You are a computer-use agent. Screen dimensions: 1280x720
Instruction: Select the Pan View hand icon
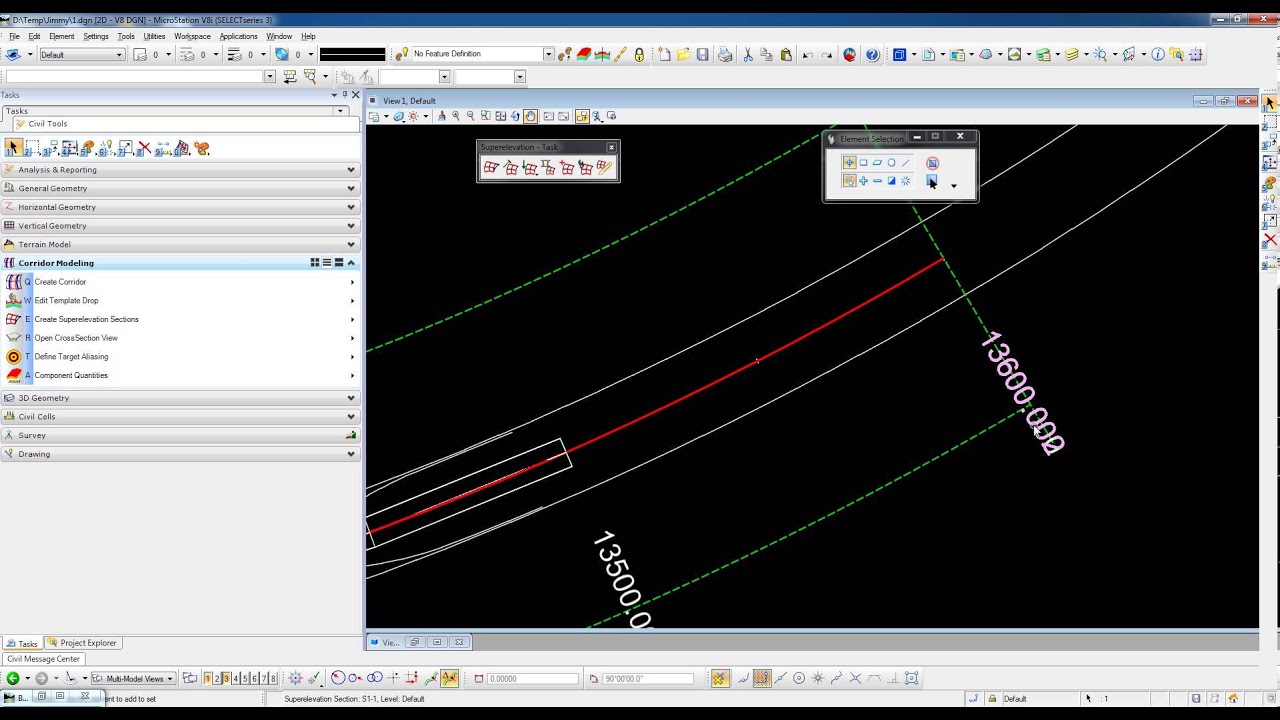tap(530, 116)
